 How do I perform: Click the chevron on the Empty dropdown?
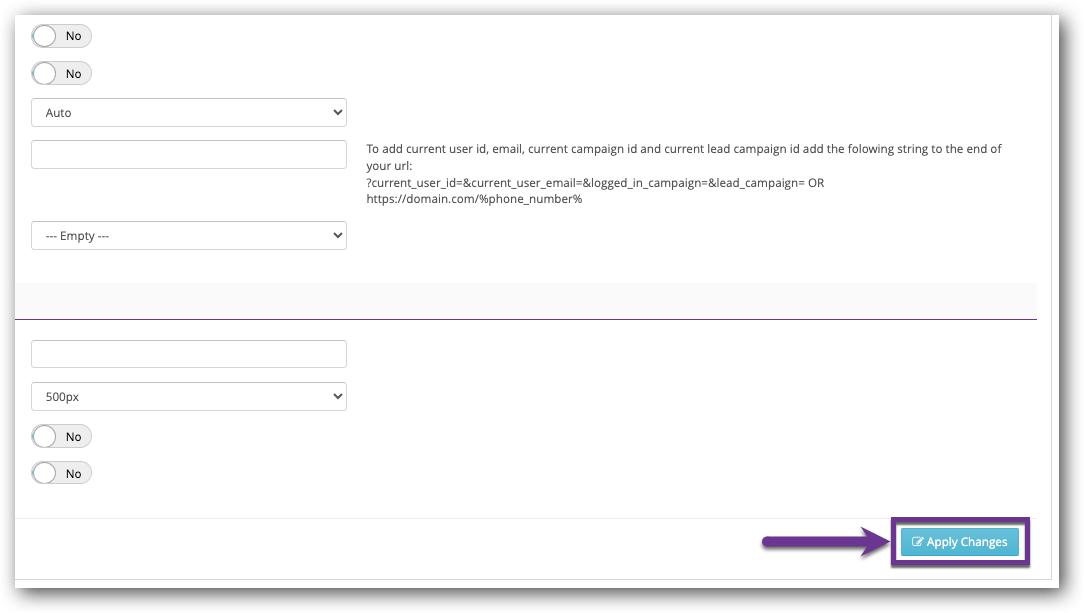pos(338,235)
